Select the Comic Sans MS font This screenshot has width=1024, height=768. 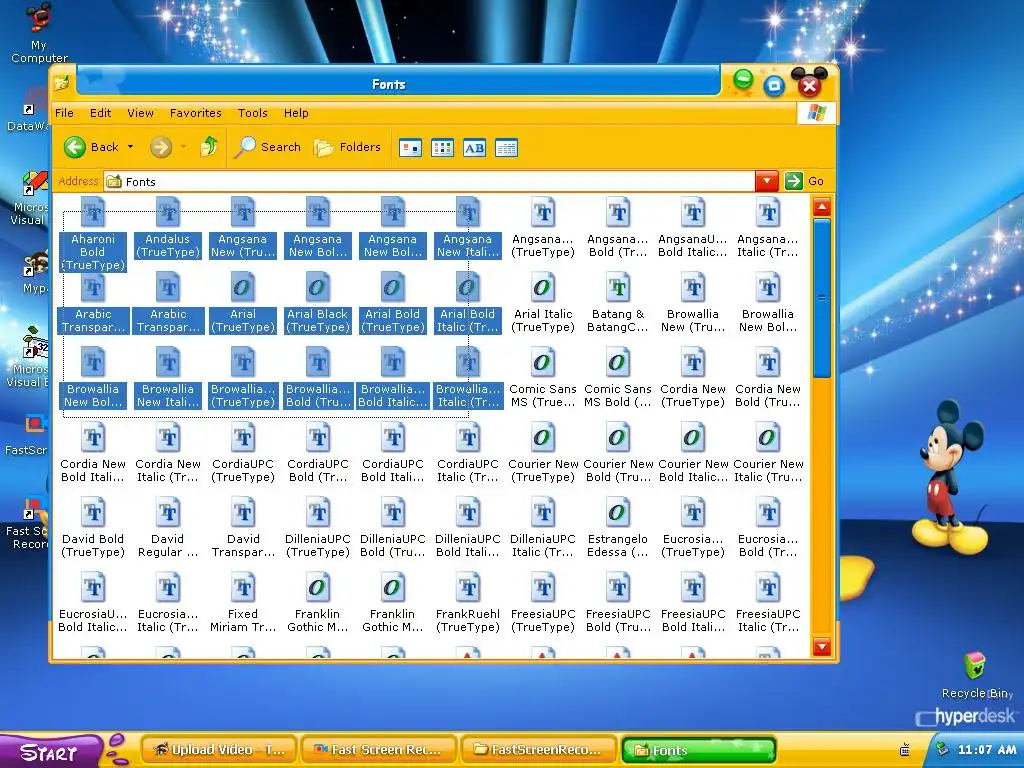pos(543,377)
